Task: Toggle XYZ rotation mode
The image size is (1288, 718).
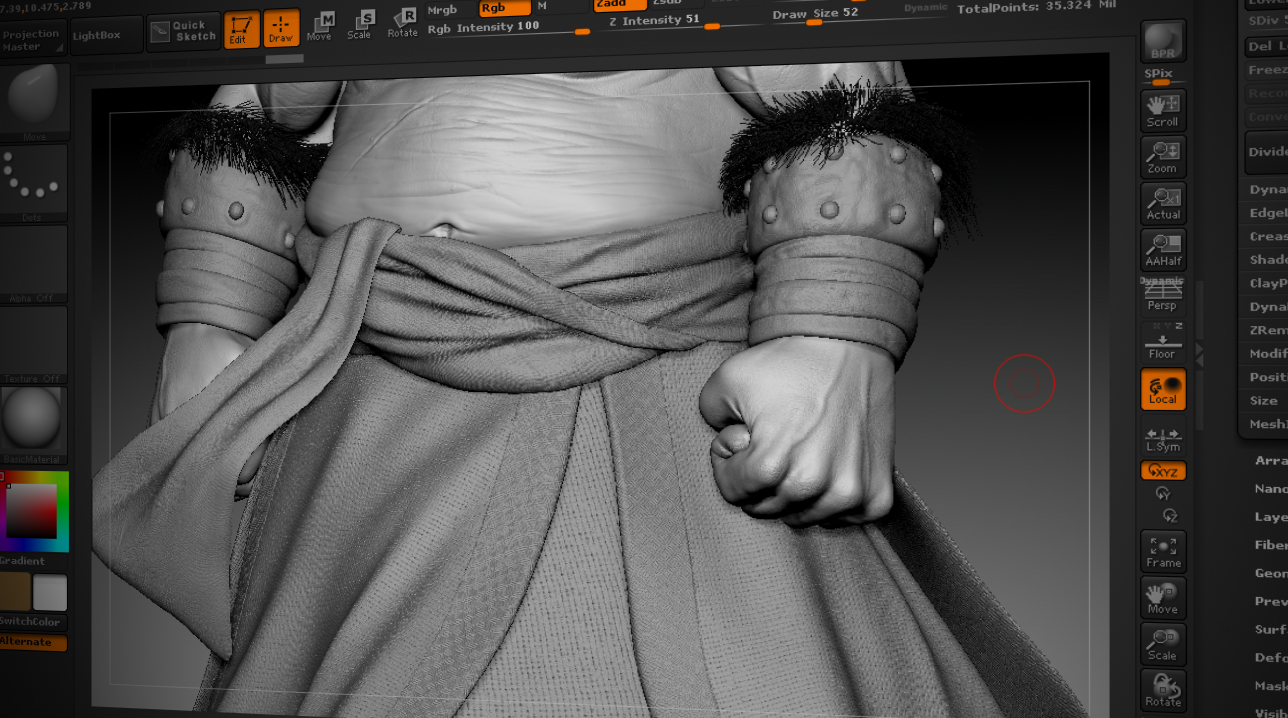Action: (x=1163, y=470)
